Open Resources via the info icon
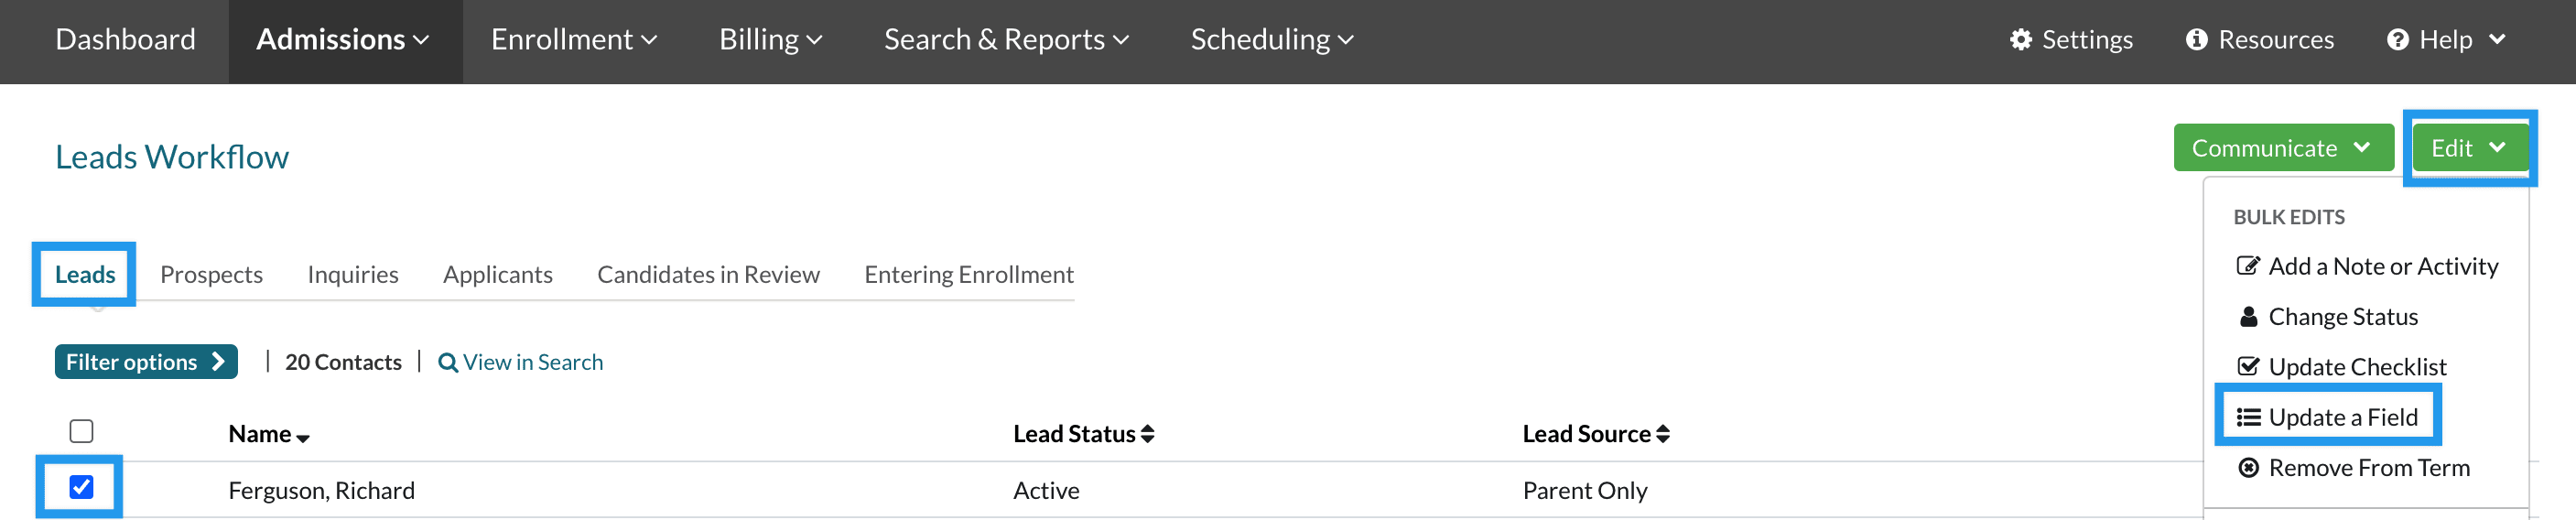 pyautogui.click(x=2196, y=40)
